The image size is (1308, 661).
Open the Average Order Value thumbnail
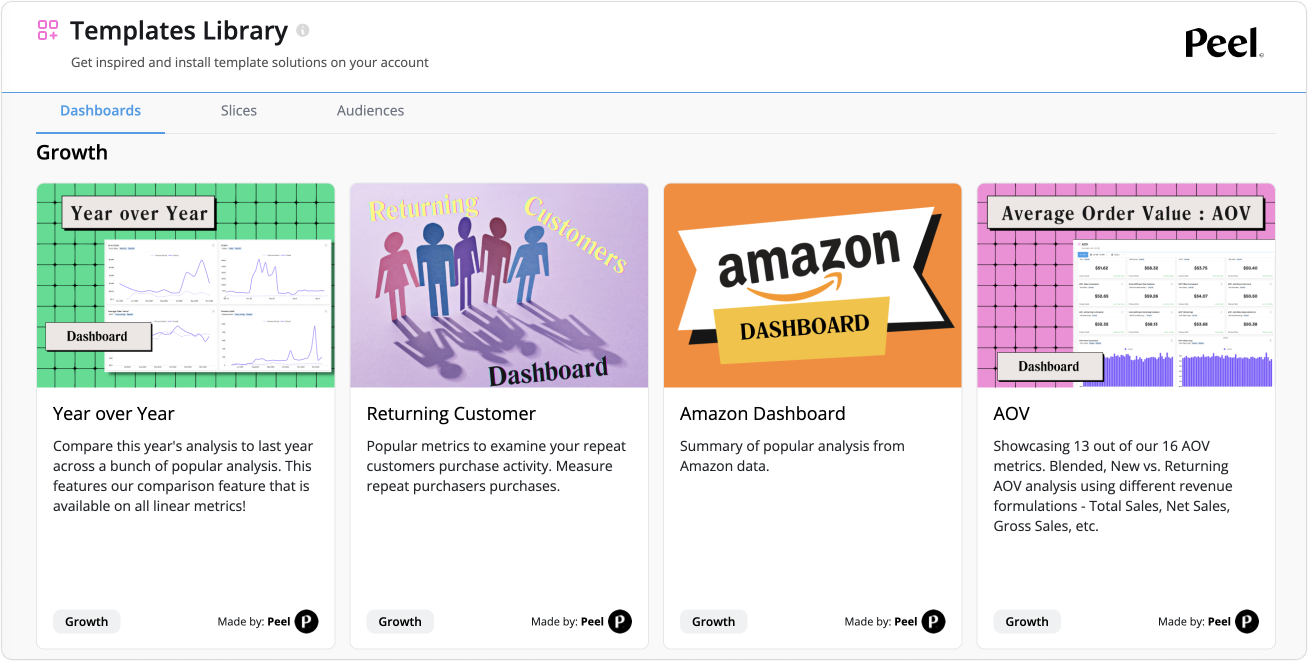[x=1126, y=285]
